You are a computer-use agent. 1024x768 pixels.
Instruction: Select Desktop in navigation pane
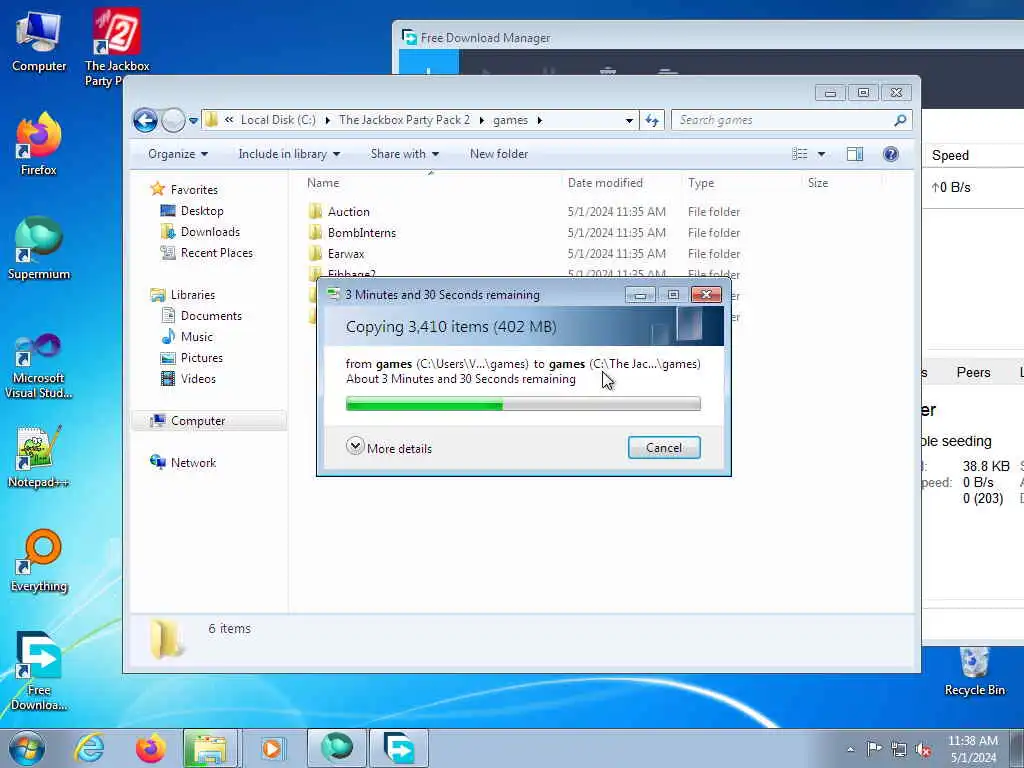(202, 211)
